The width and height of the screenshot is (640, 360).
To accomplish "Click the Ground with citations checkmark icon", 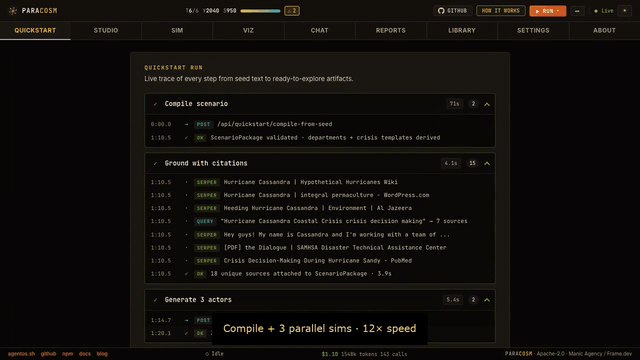I will coord(155,163).
